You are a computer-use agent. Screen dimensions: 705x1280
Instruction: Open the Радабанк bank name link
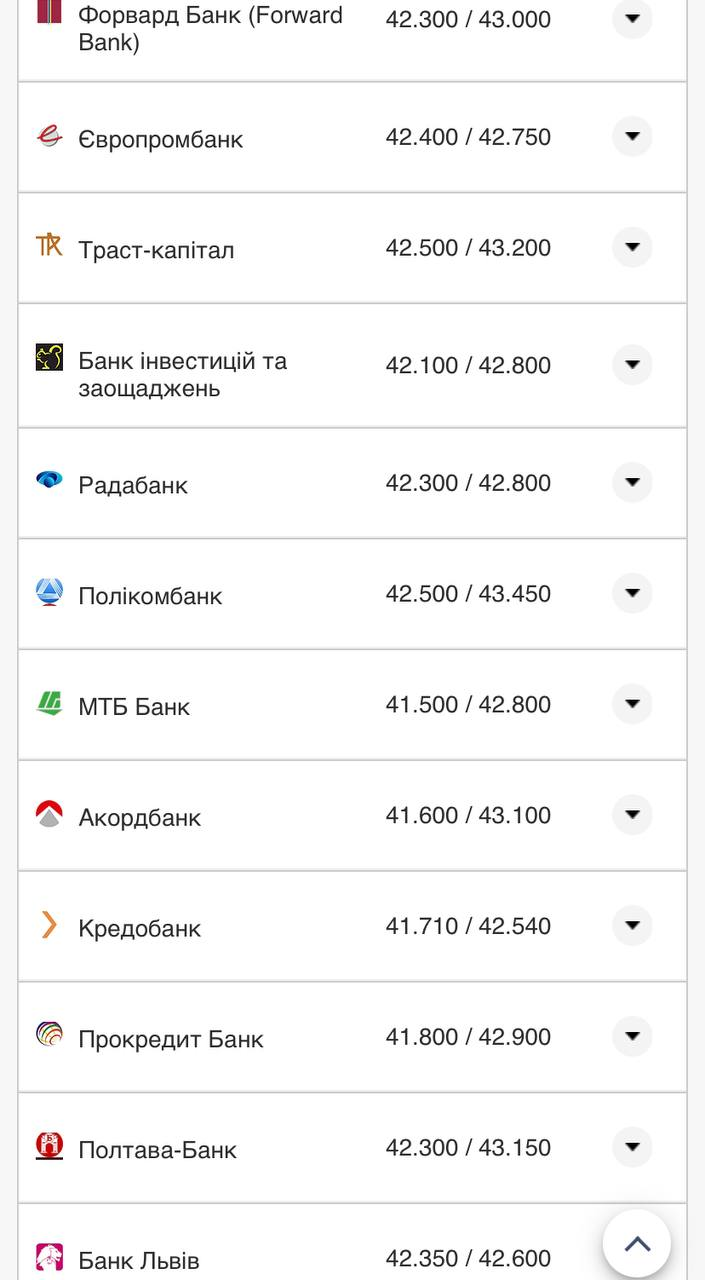tap(133, 485)
